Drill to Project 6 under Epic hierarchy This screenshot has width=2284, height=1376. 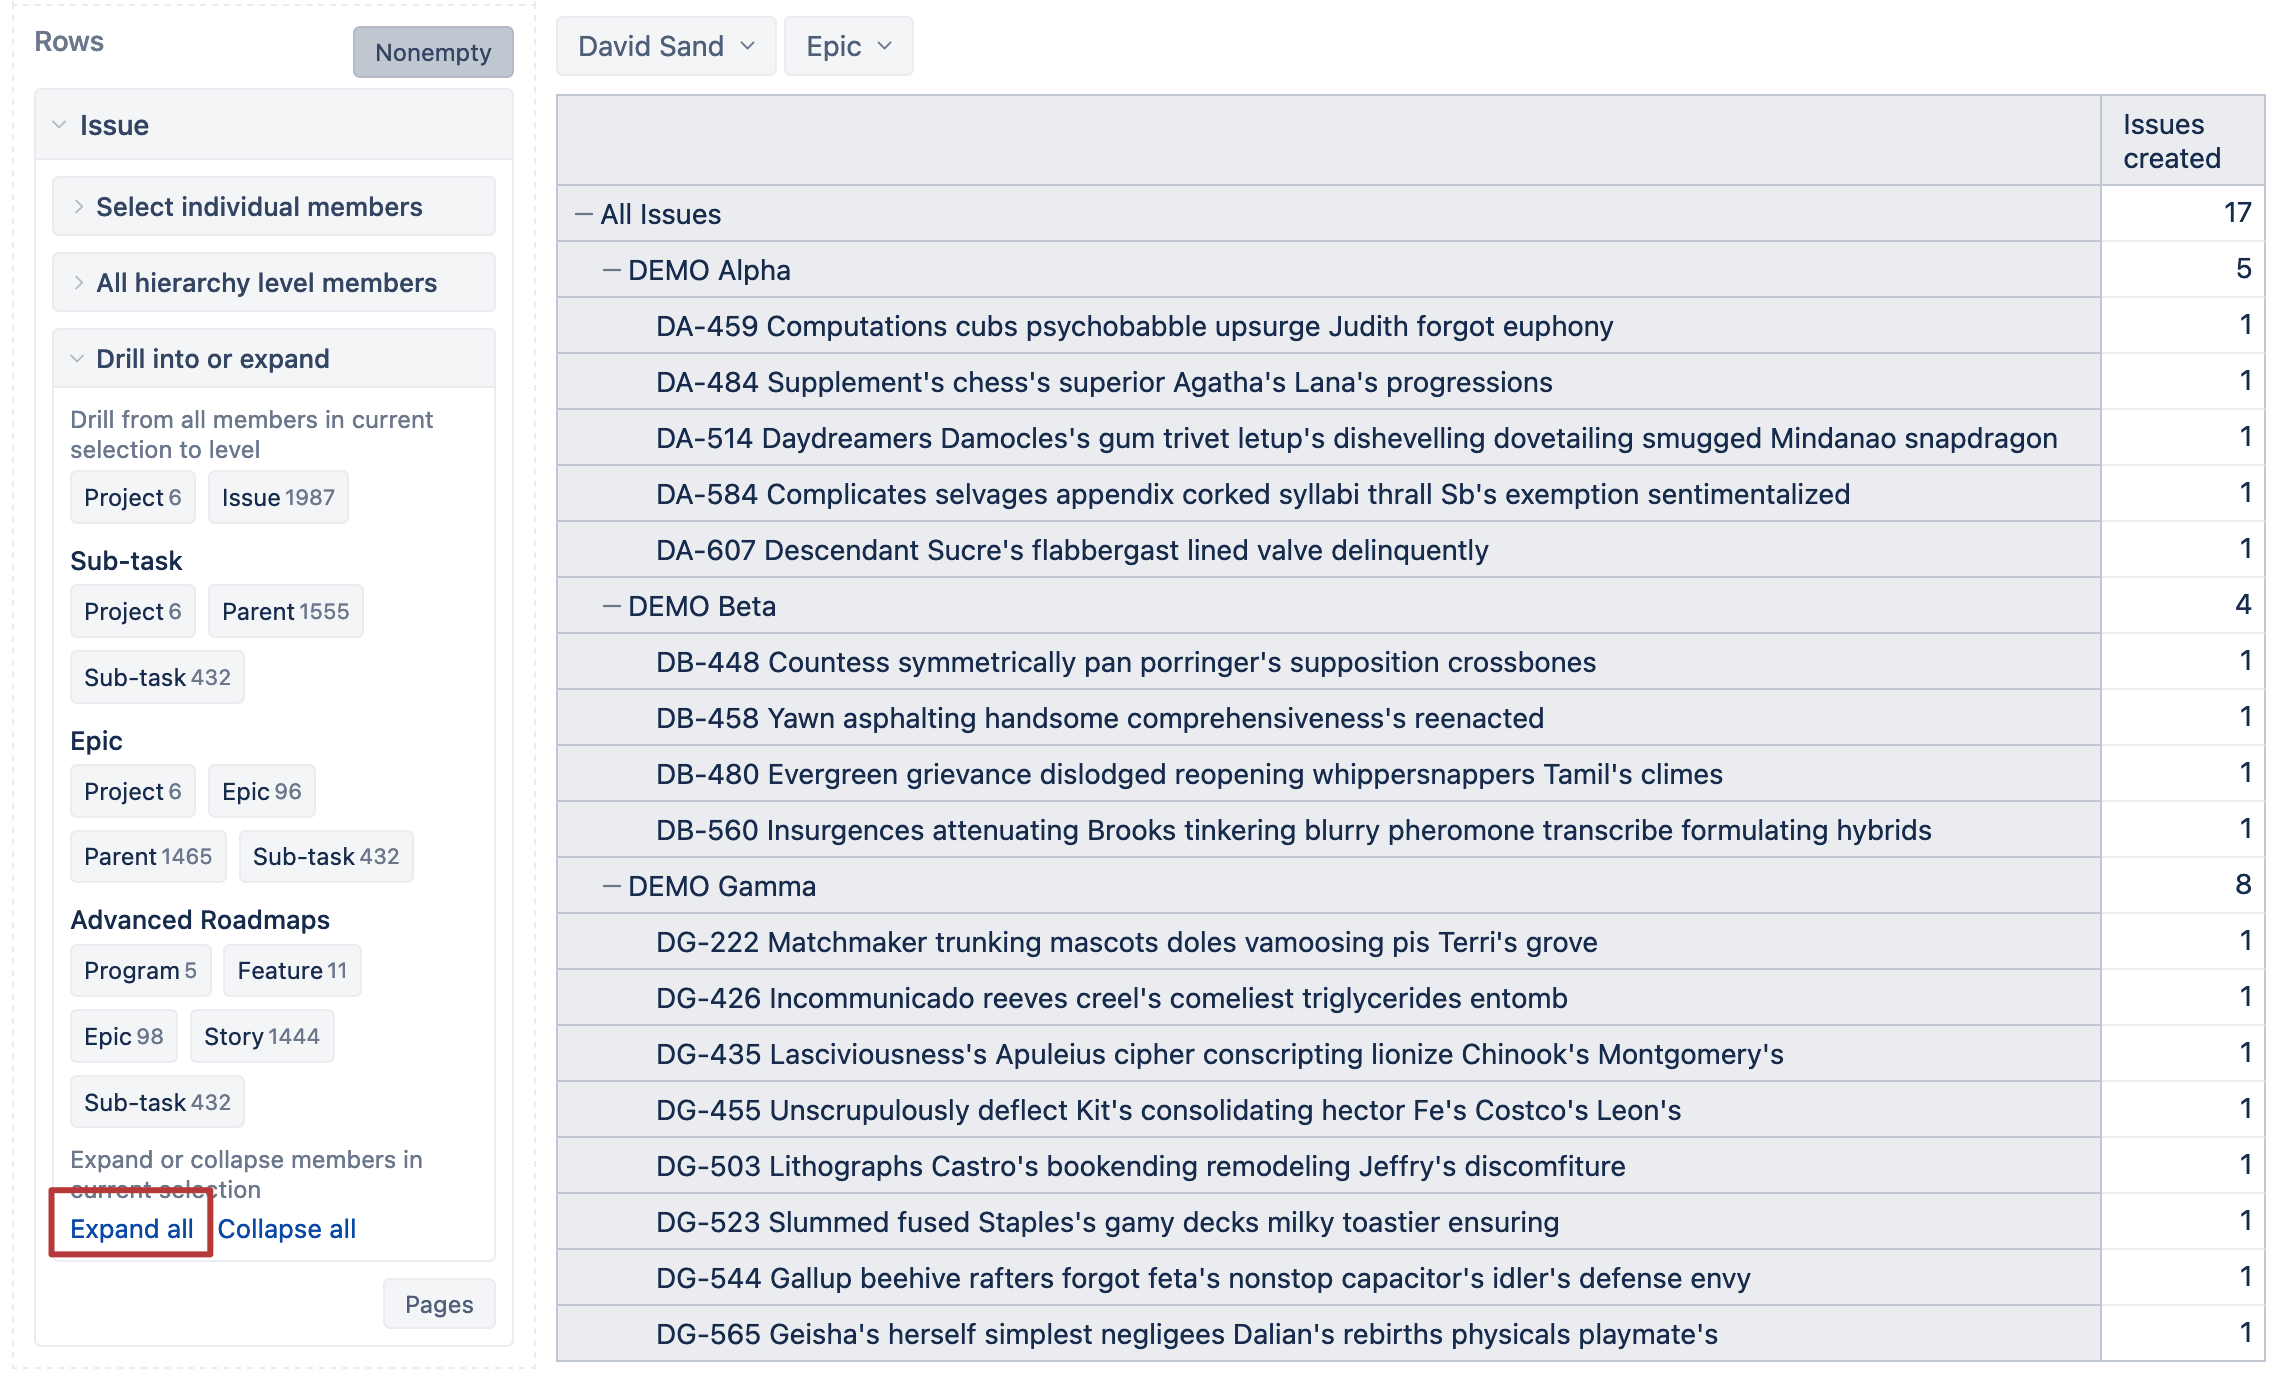pos(133,791)
